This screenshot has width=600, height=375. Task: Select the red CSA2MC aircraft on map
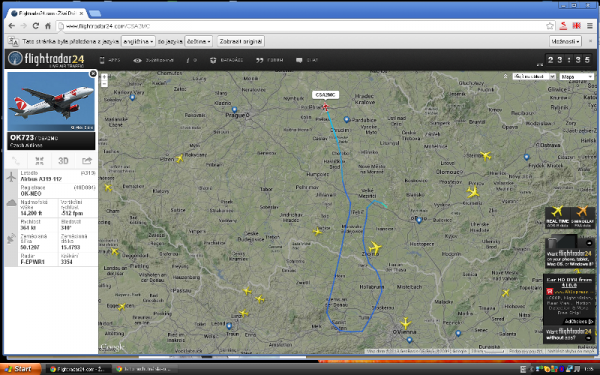click(325, 107)
